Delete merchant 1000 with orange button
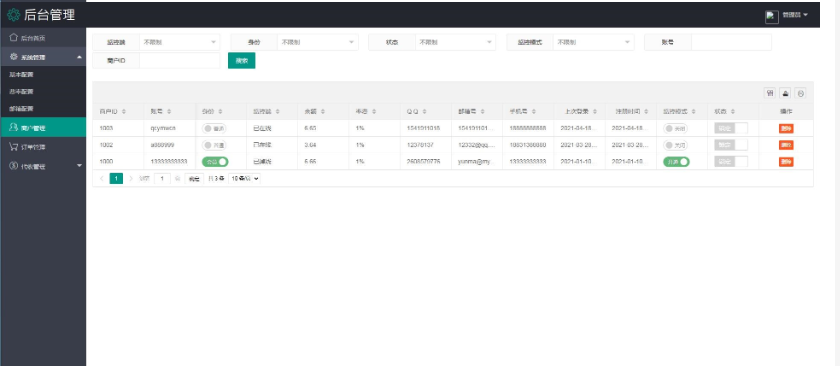Screen dimensions: 840x366 [x=786, y=162]
